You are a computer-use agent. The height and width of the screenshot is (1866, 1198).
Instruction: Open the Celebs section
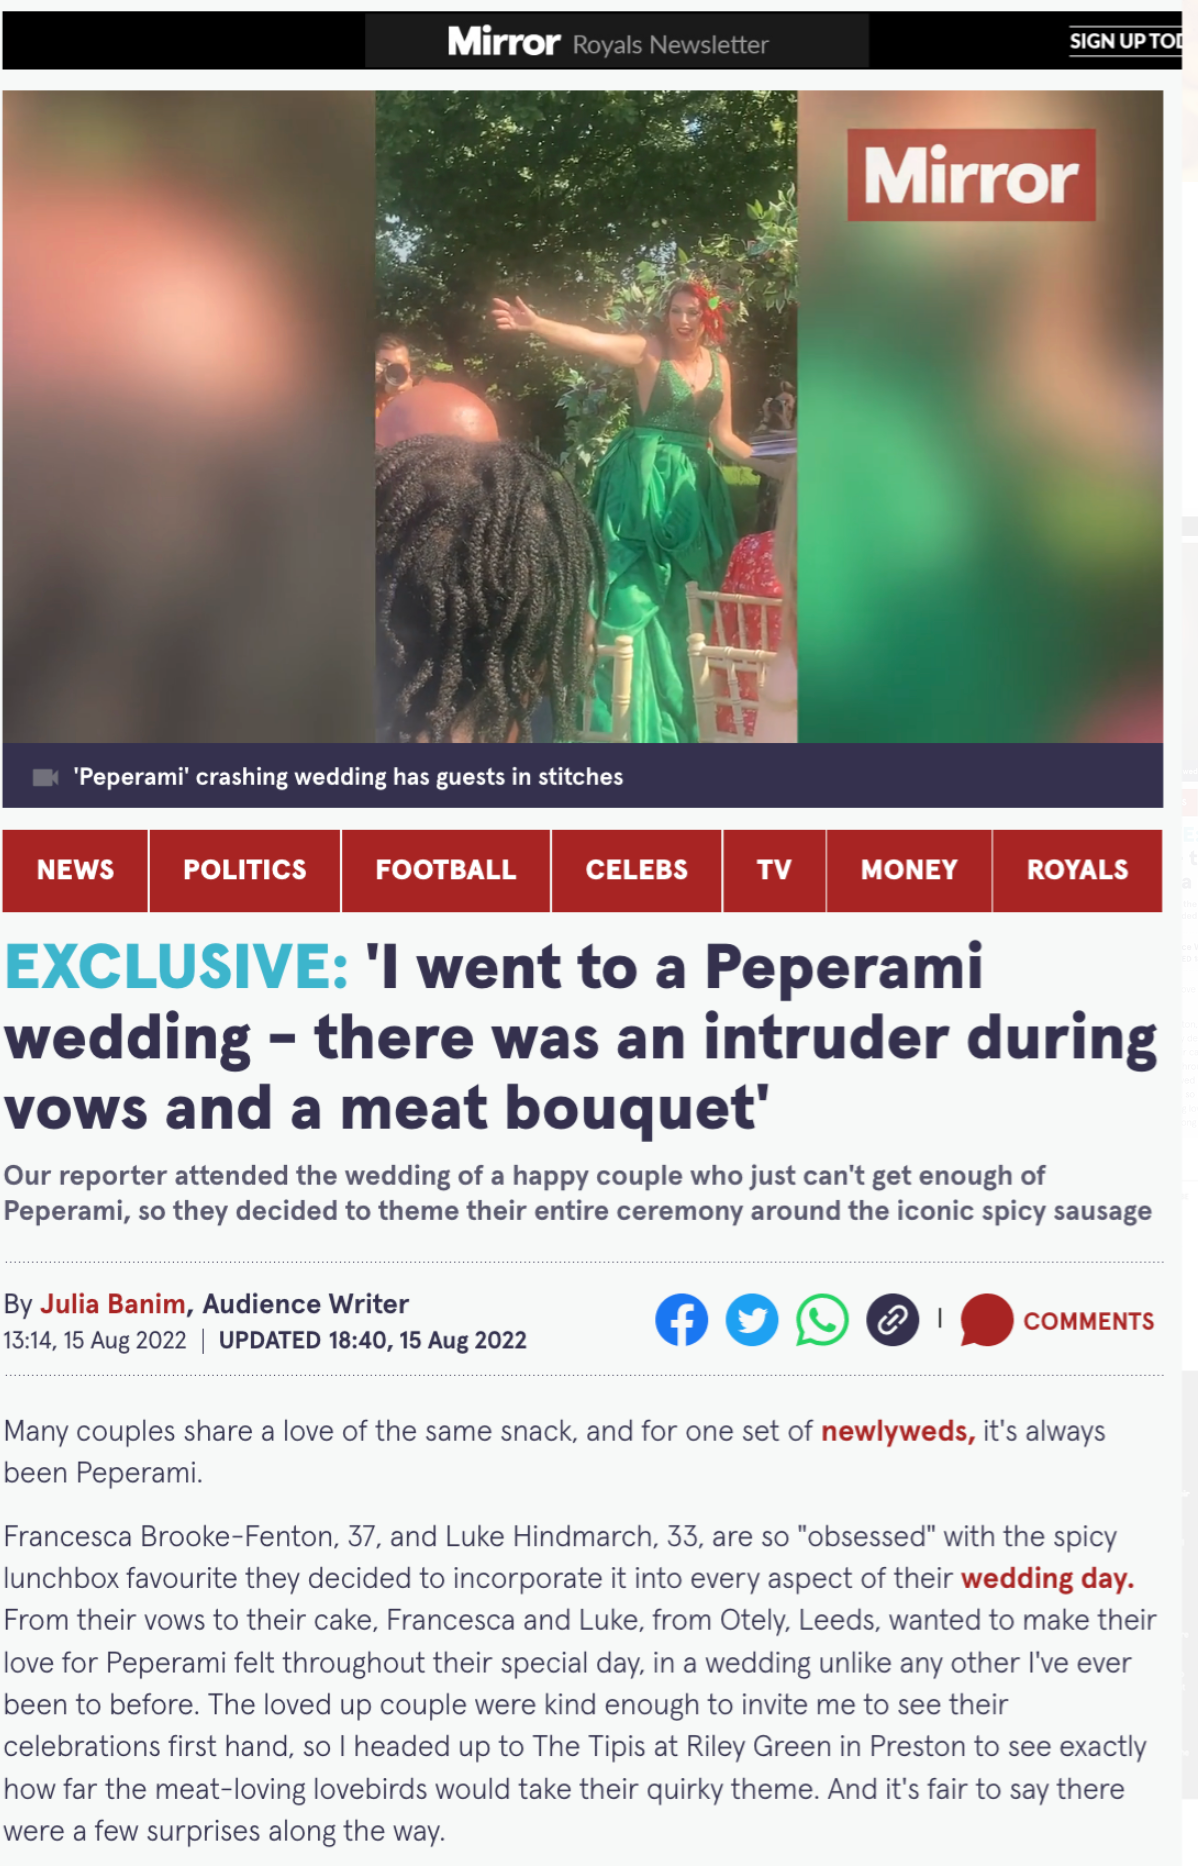[637, 870]
